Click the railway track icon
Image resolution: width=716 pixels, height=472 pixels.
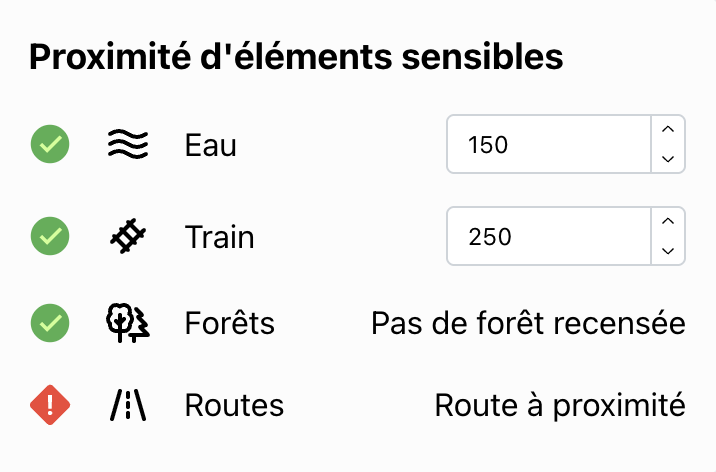(x=128, y=237)
